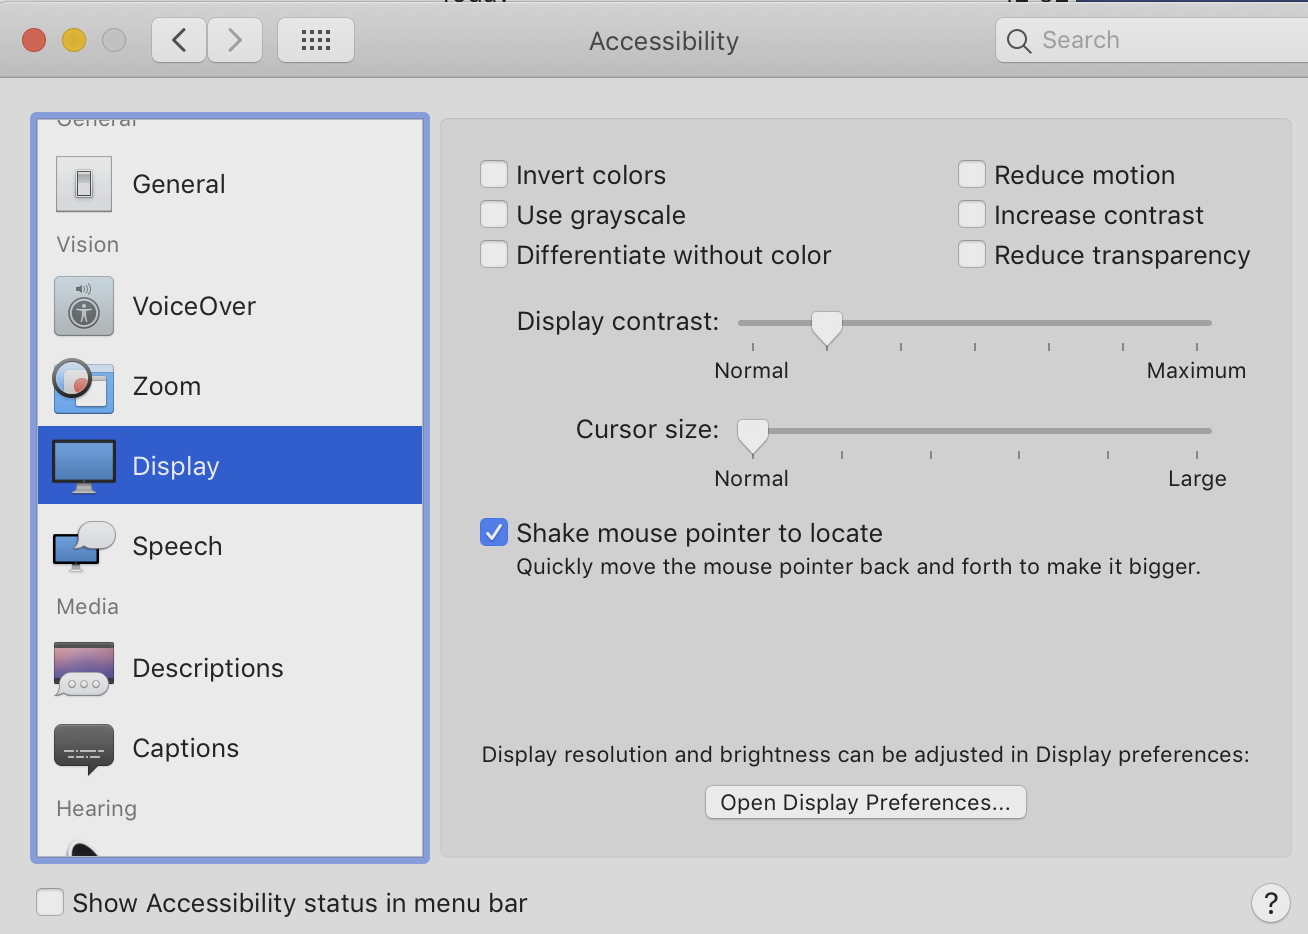
Task: Select the General switch icon in sidebar
Action: coord(84,184)
